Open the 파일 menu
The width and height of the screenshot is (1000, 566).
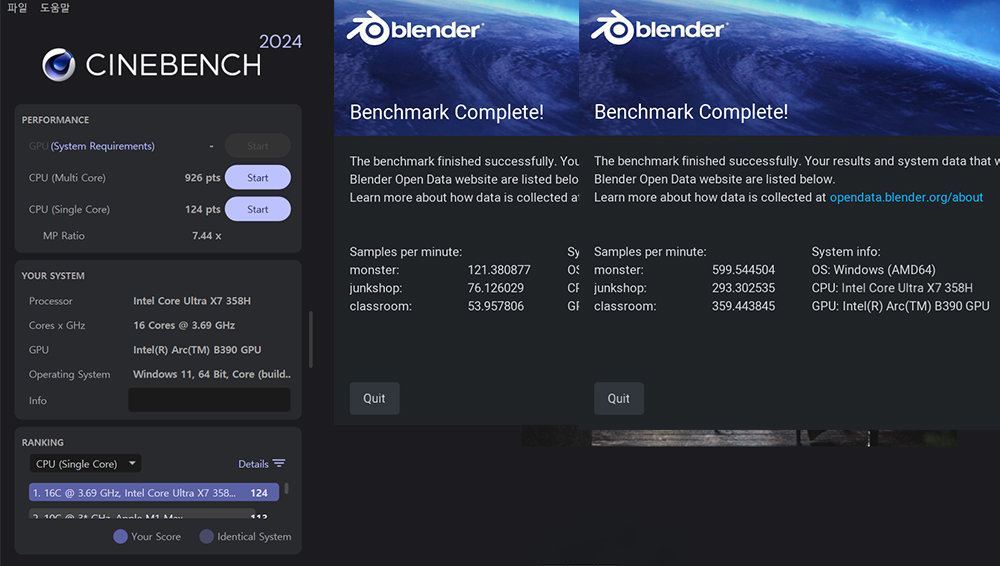click(17, 8)
